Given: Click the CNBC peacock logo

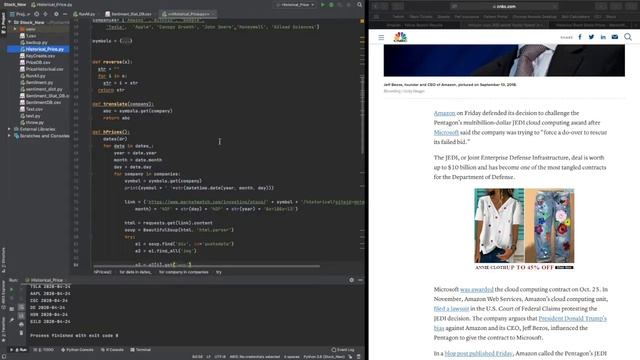Looking at the screenshot, I should (x=400, y=37).
